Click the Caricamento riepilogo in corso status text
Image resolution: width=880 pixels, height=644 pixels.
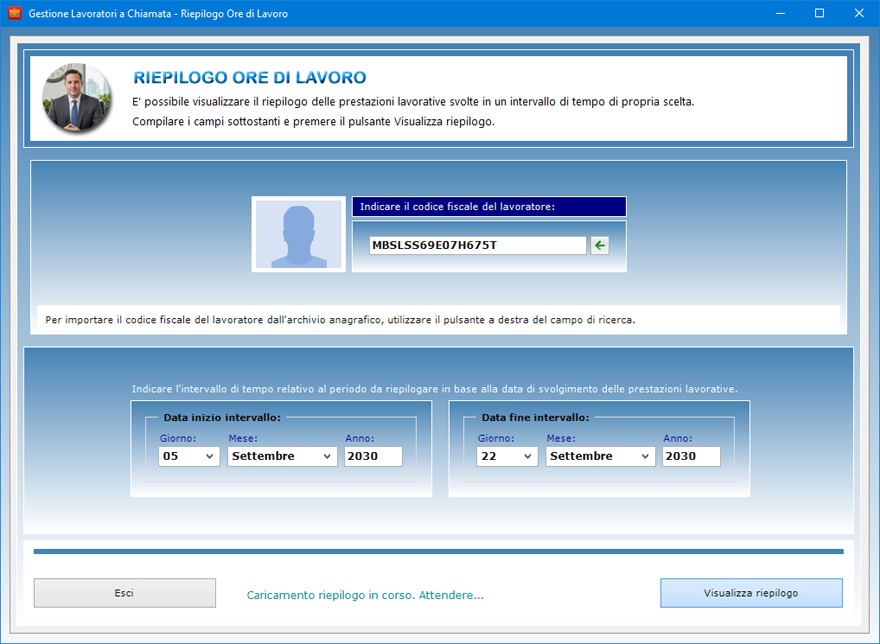(365, 595)
